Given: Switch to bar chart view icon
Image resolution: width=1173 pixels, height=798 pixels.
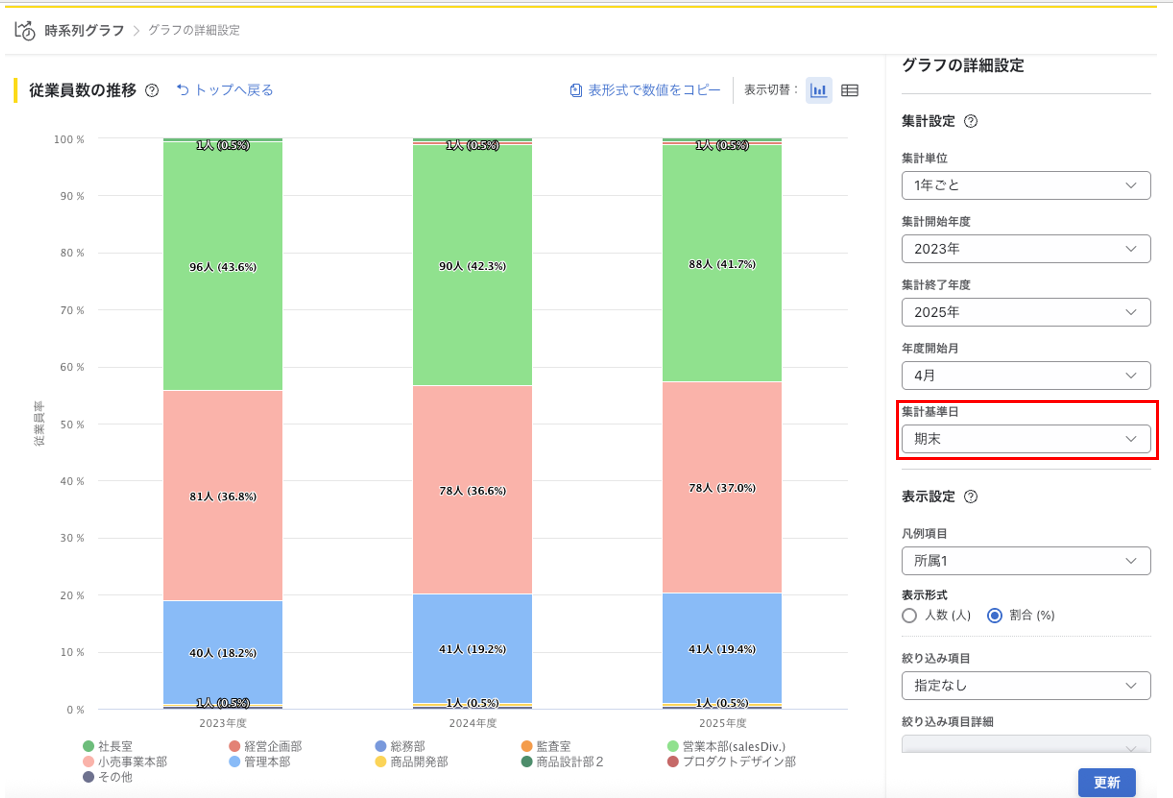Looking at the screenshot, I should click(819, 90).
